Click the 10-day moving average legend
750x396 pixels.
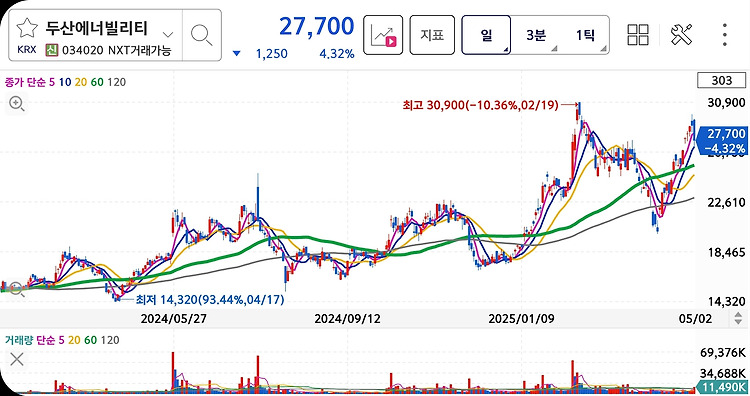click(65, 82)
